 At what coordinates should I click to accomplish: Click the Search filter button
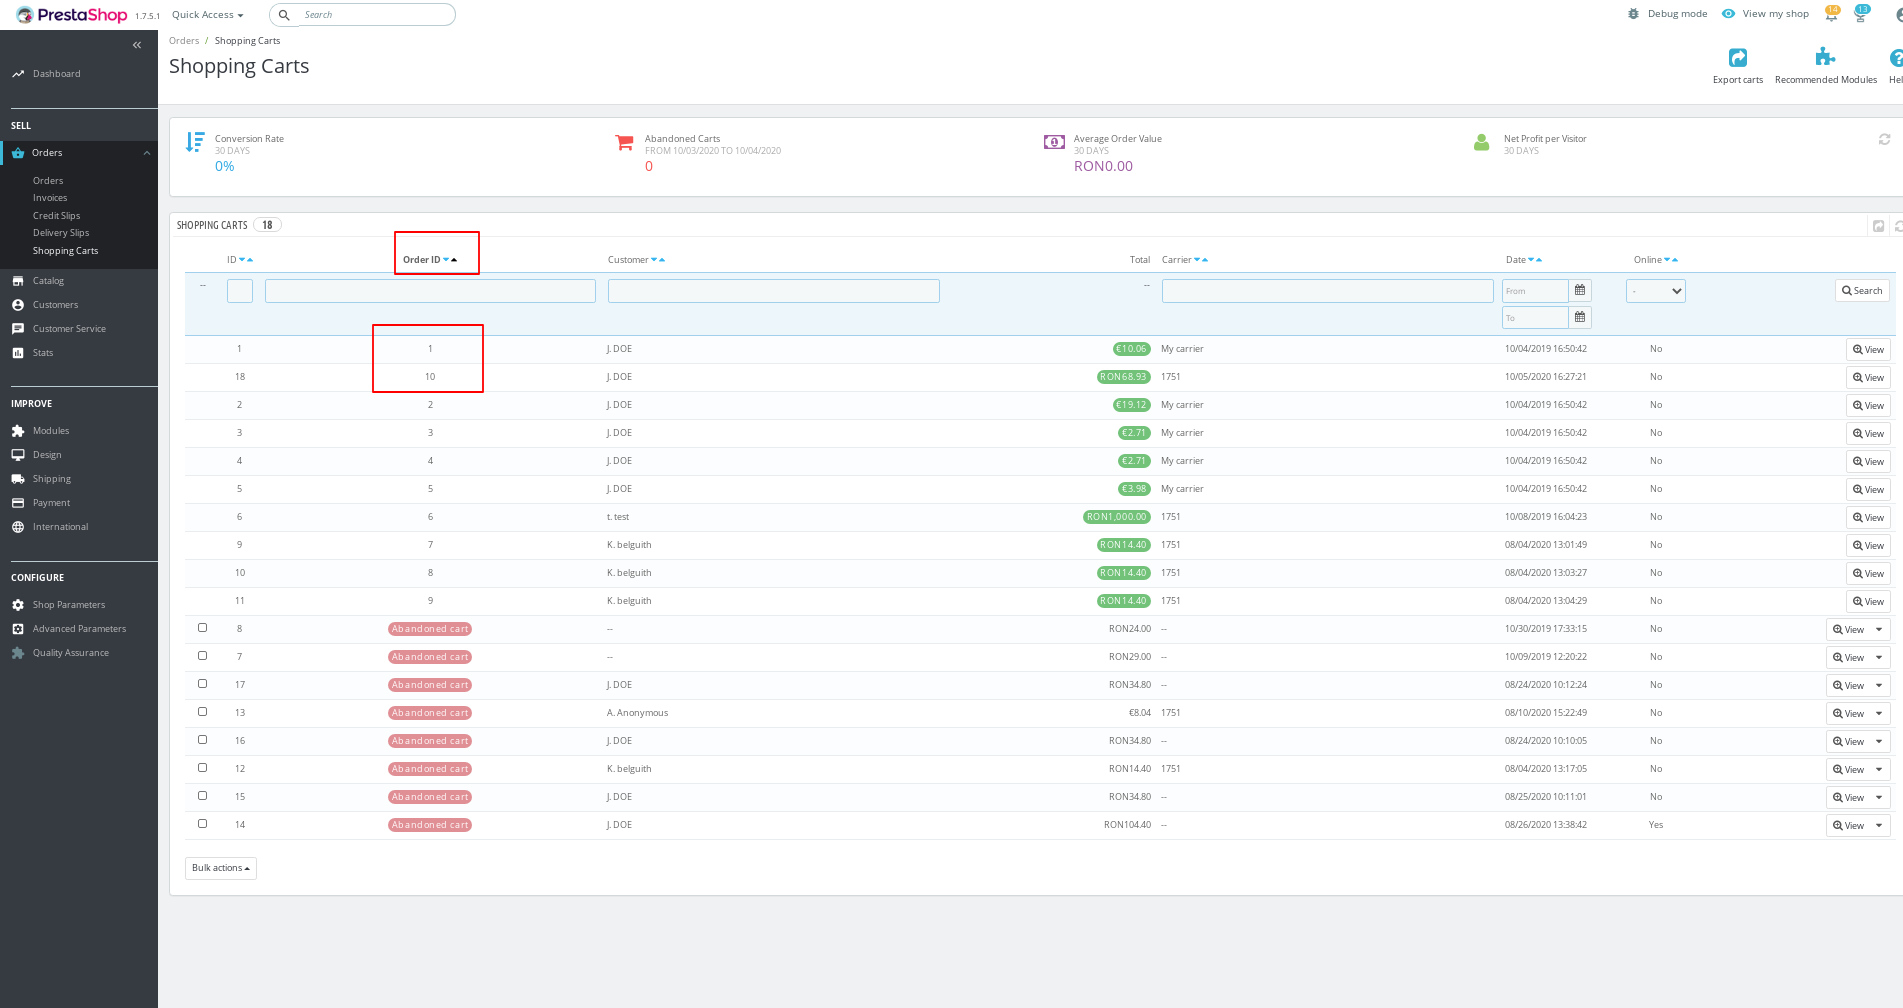pyautogui.click(x=1862, y=291)
